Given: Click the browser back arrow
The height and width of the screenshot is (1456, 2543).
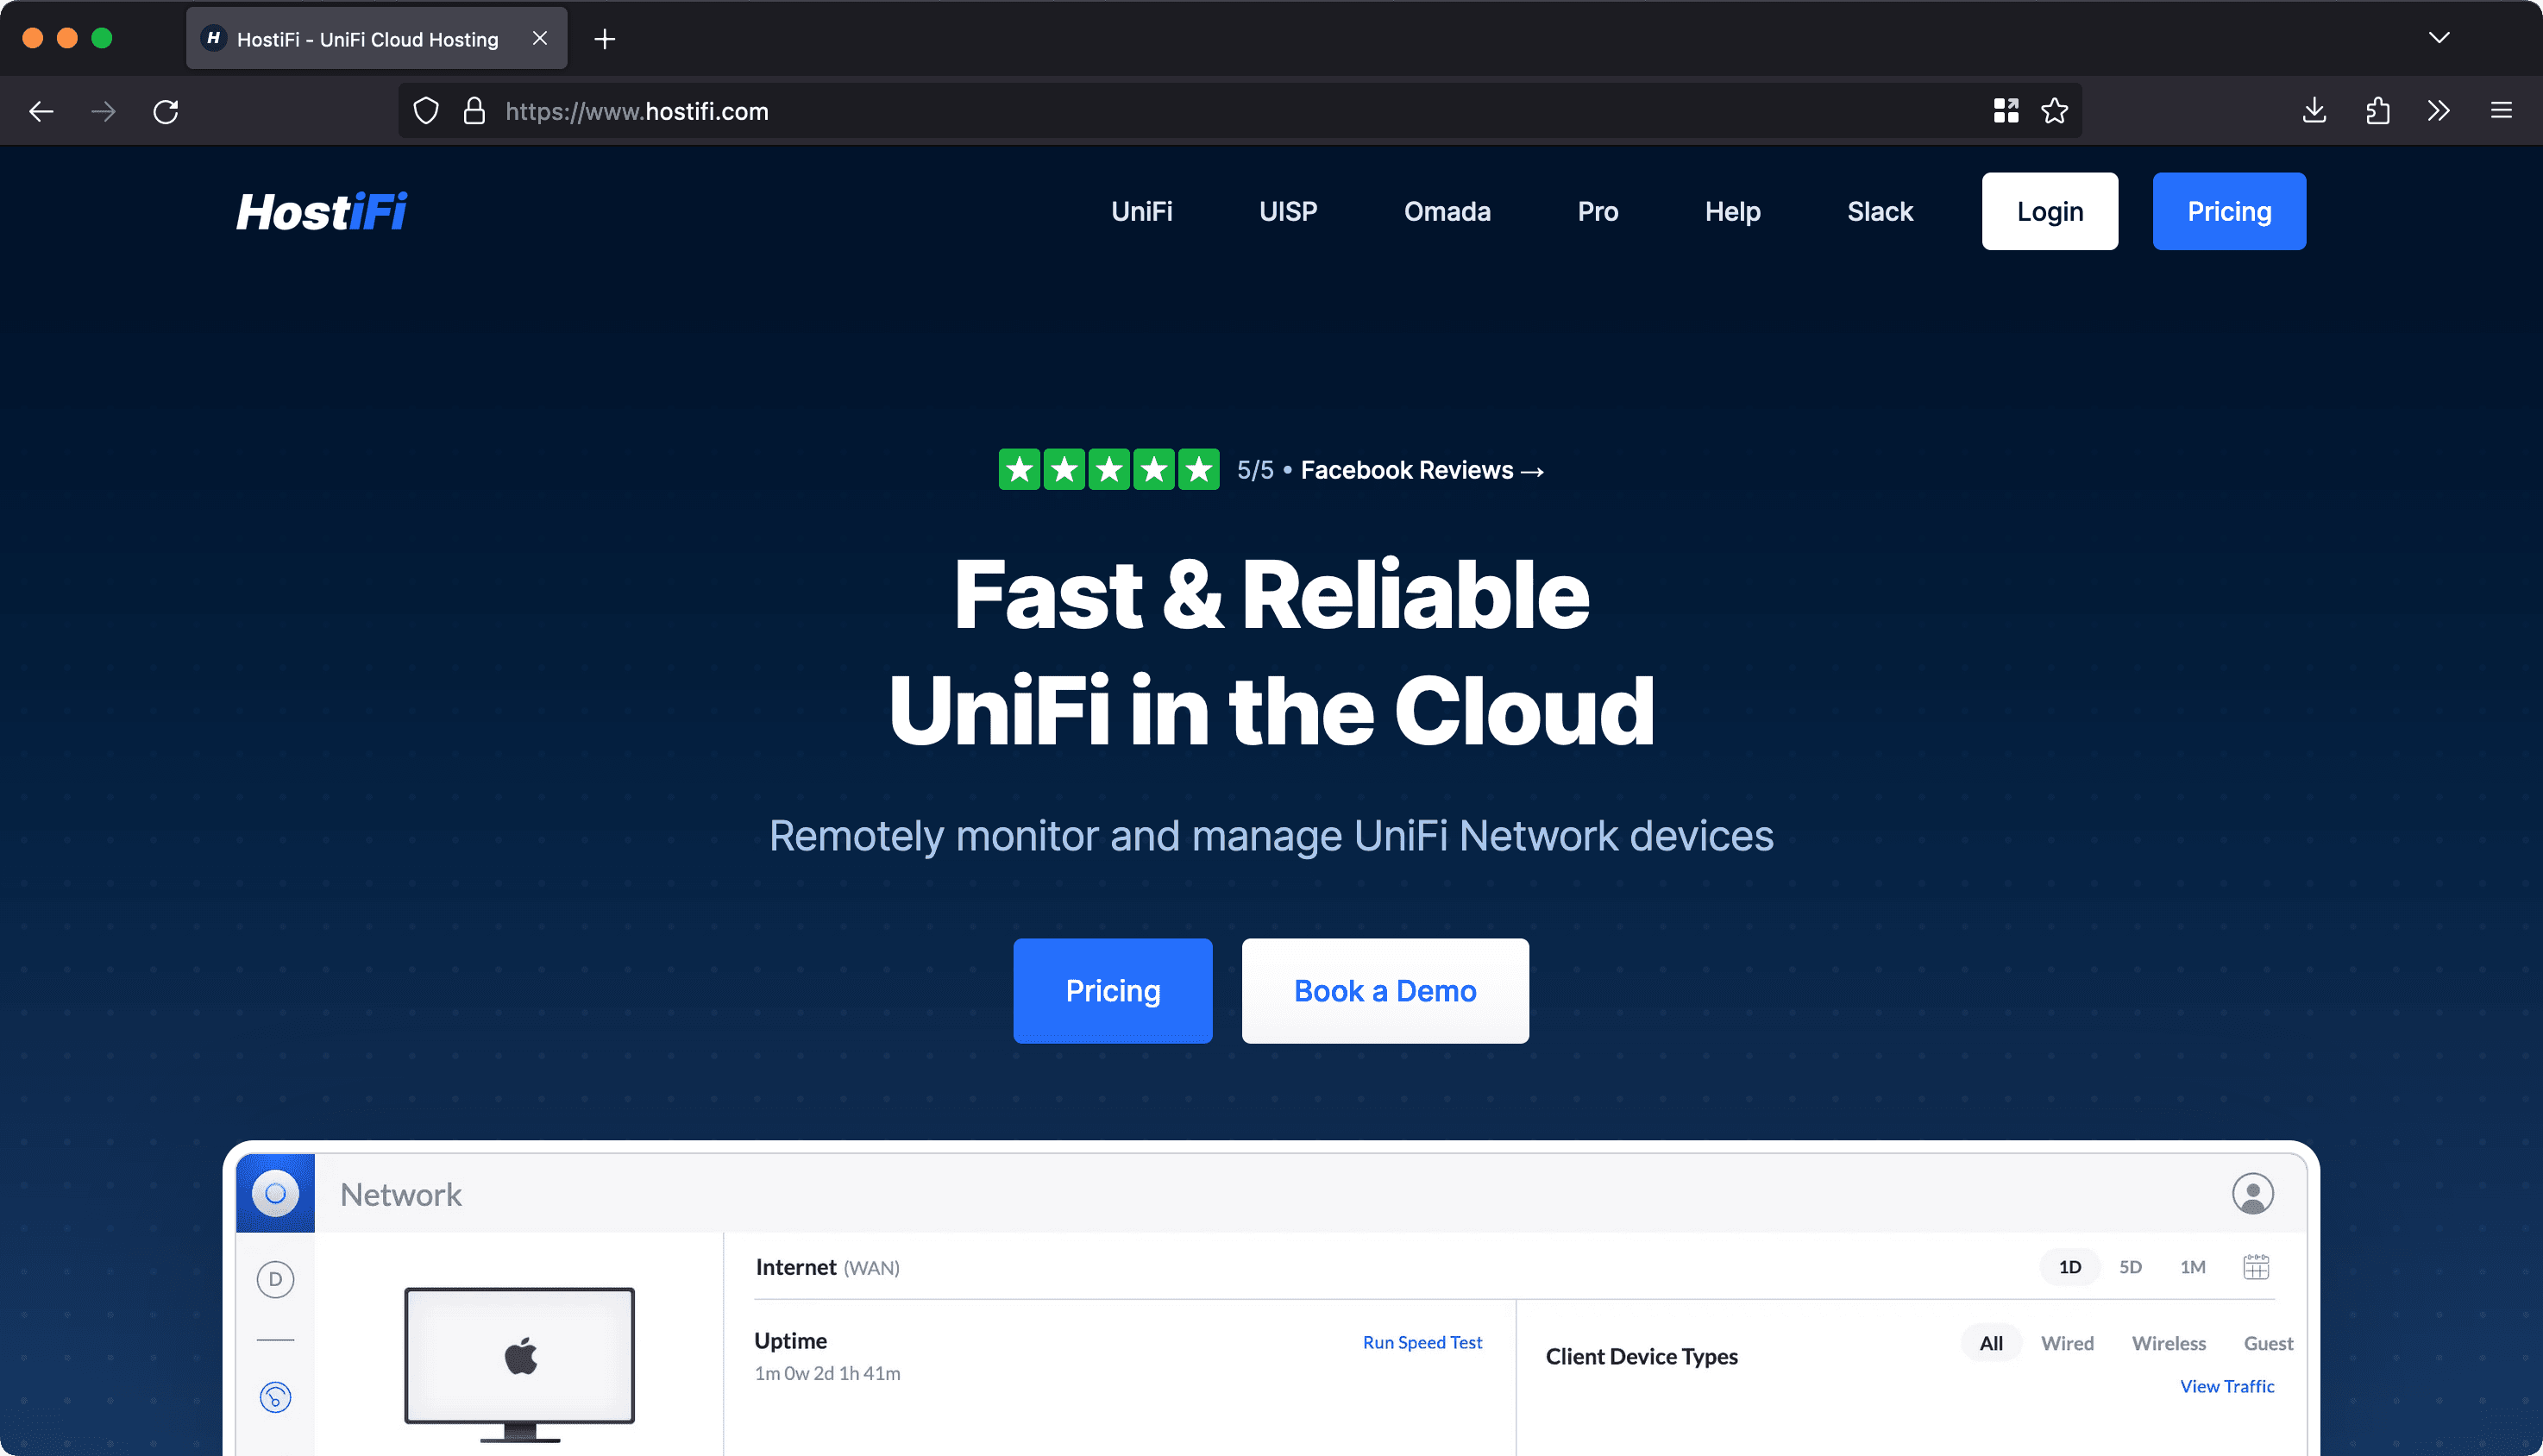Looking at the screenshot, I should pos(41,111).
